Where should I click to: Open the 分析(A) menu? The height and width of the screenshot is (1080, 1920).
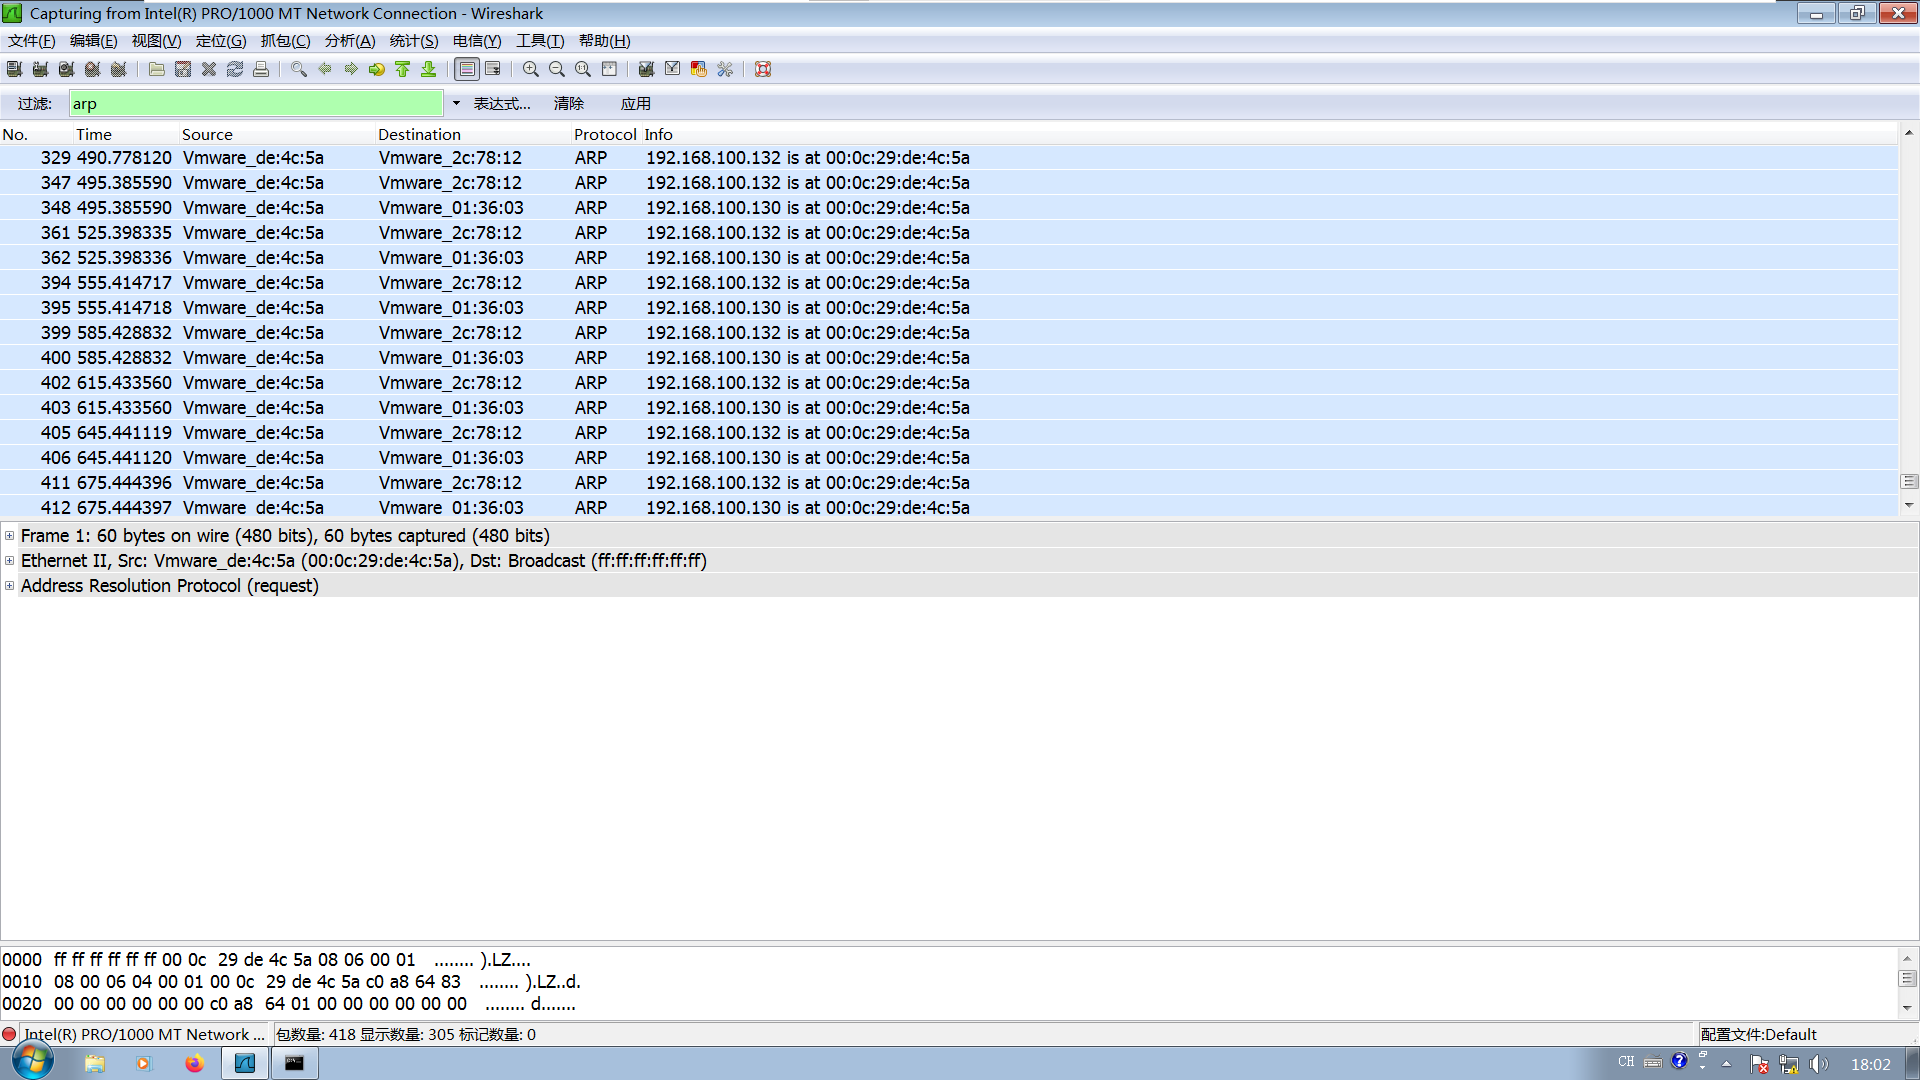349,41
